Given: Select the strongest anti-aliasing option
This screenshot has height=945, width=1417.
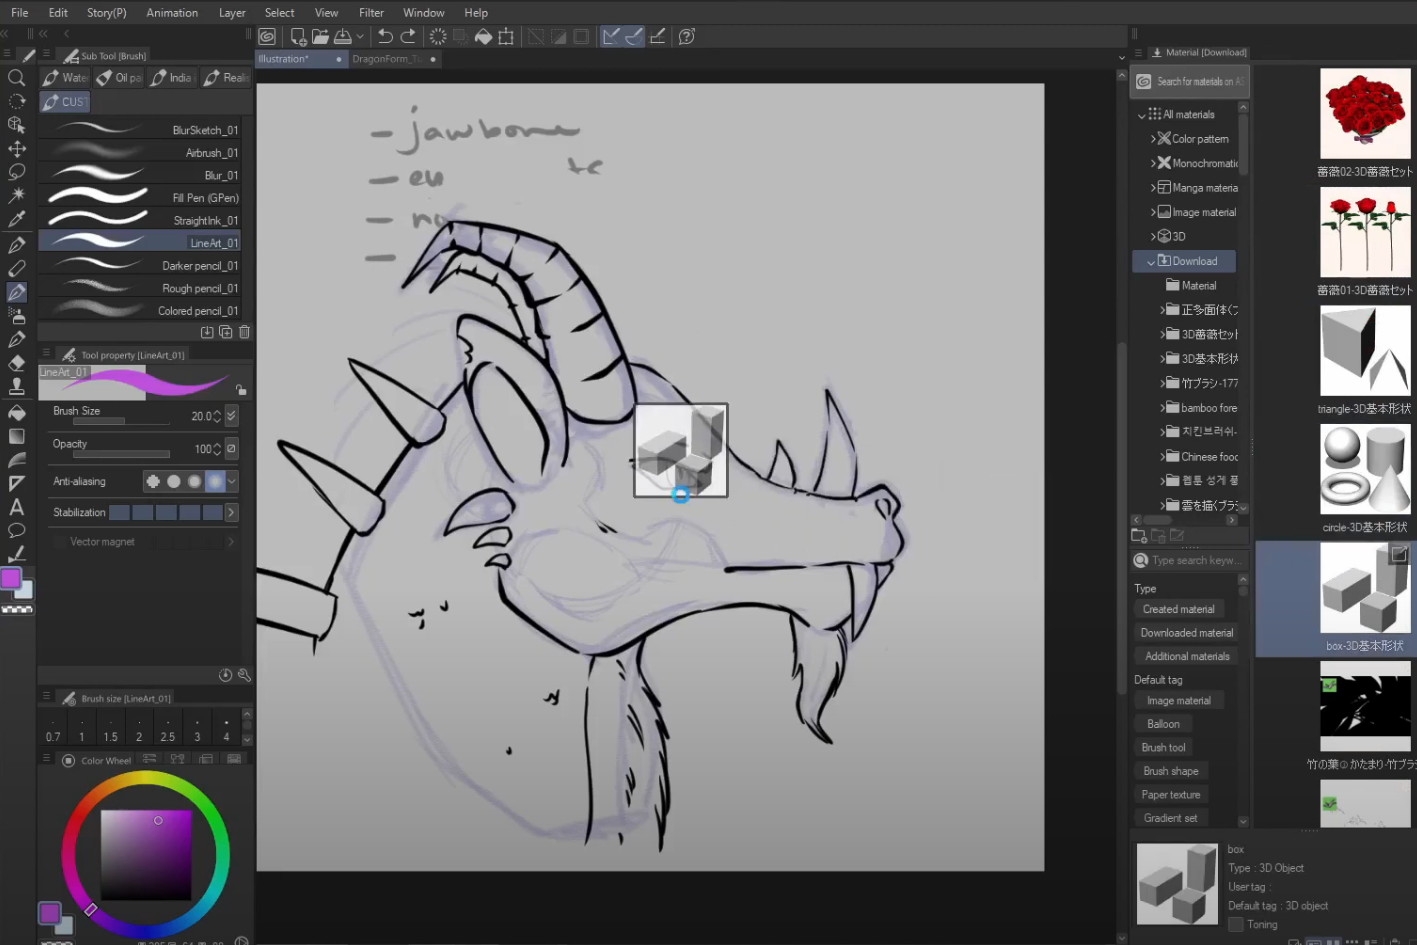Looking at the screenshot, I should coord(215,482).
